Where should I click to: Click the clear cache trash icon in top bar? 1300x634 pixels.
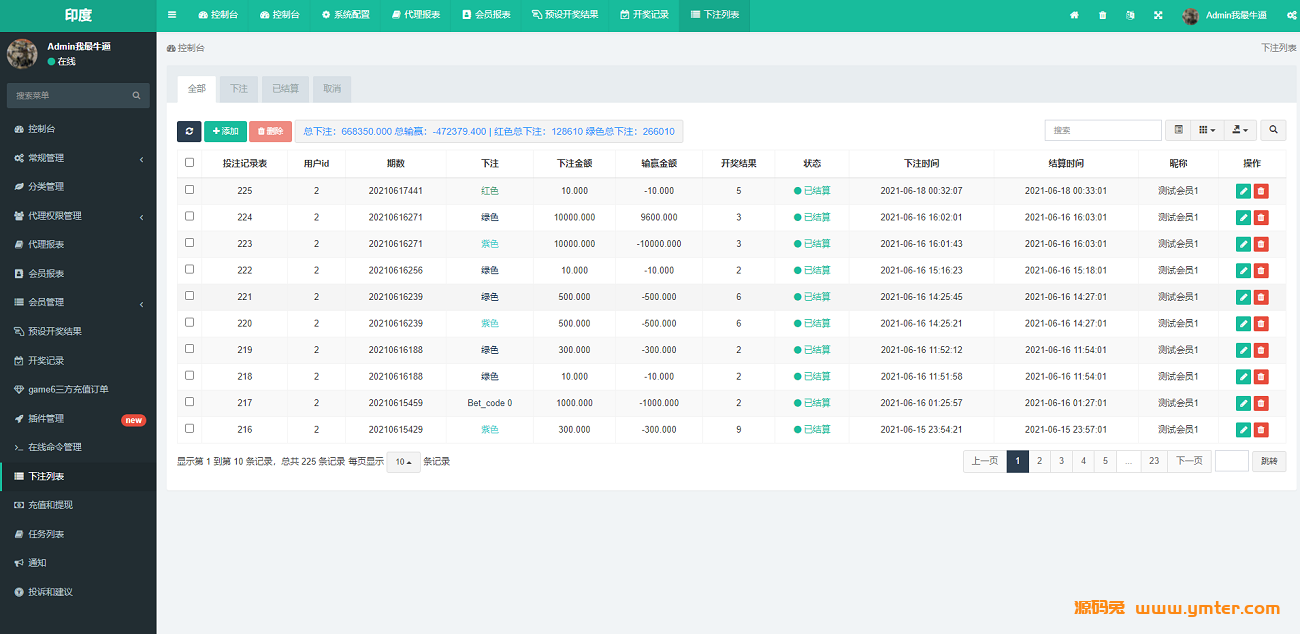[1103, 15]
